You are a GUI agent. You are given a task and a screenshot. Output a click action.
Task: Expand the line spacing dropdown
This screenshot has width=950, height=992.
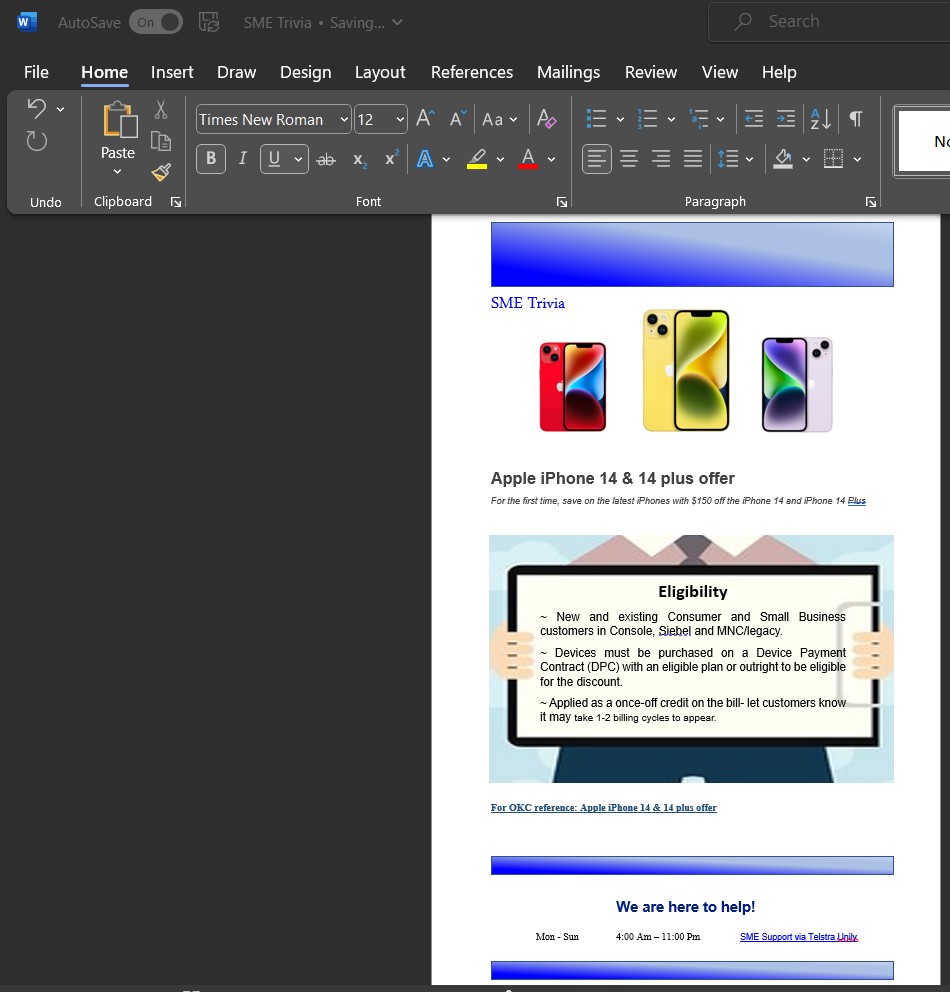click(750, 159)
